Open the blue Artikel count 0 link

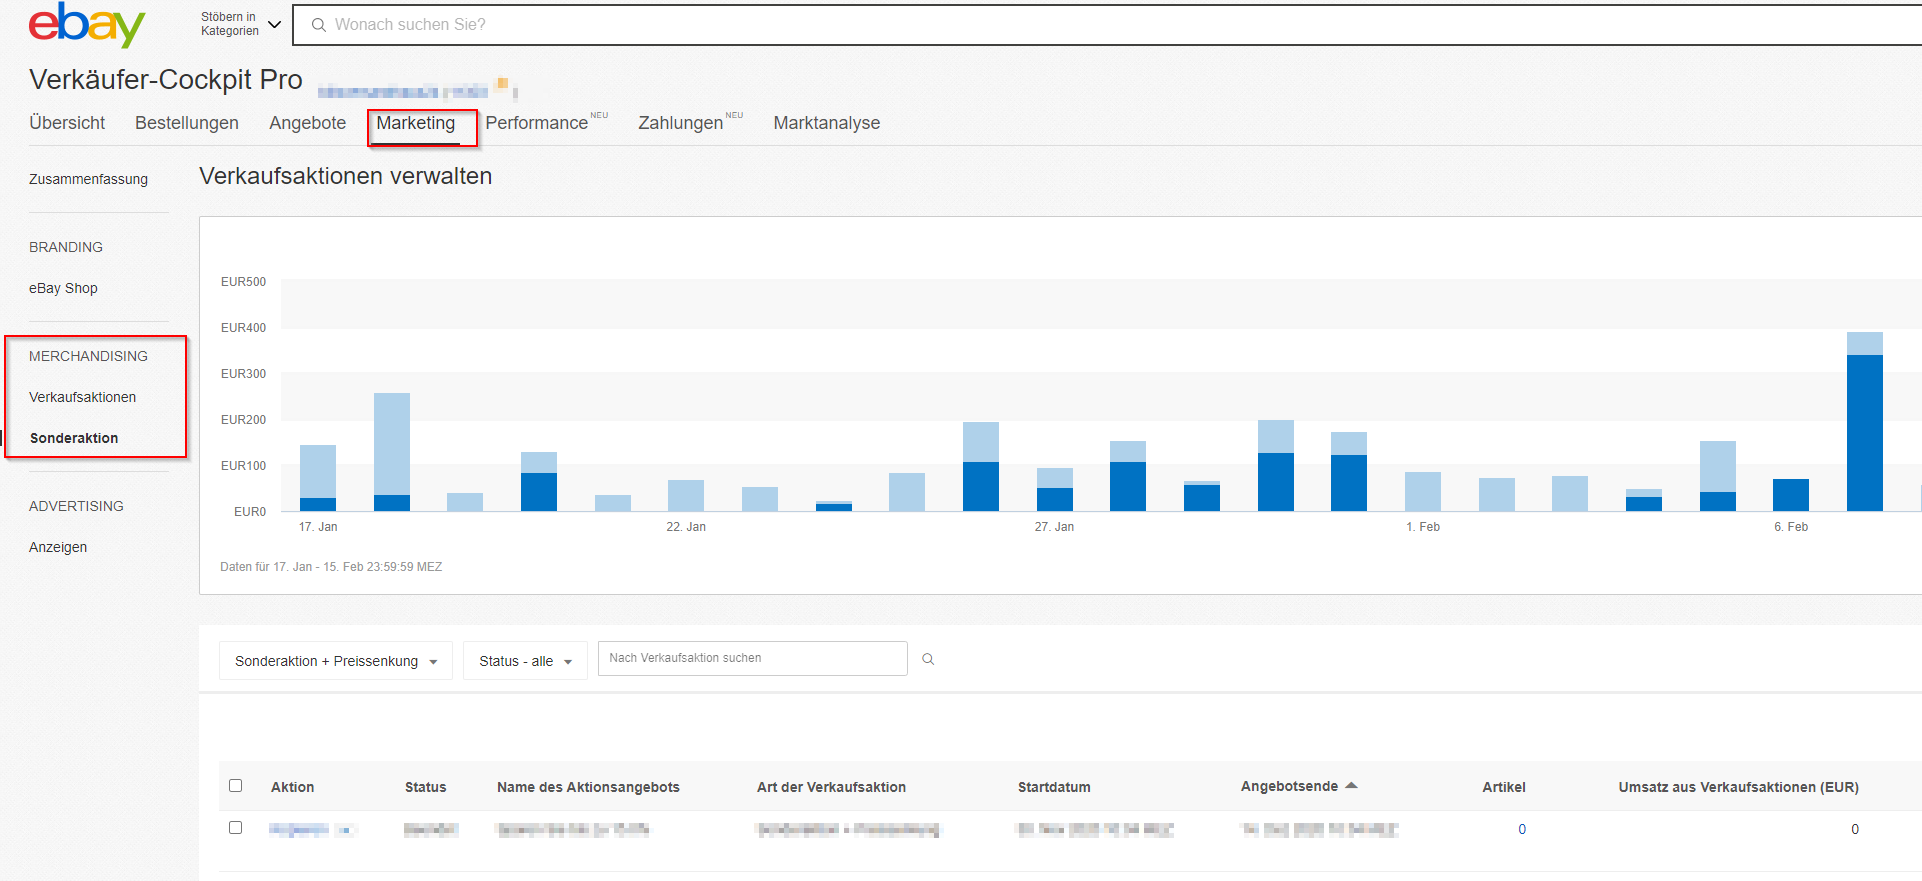pyautogui.click(x=1522, y=829)
